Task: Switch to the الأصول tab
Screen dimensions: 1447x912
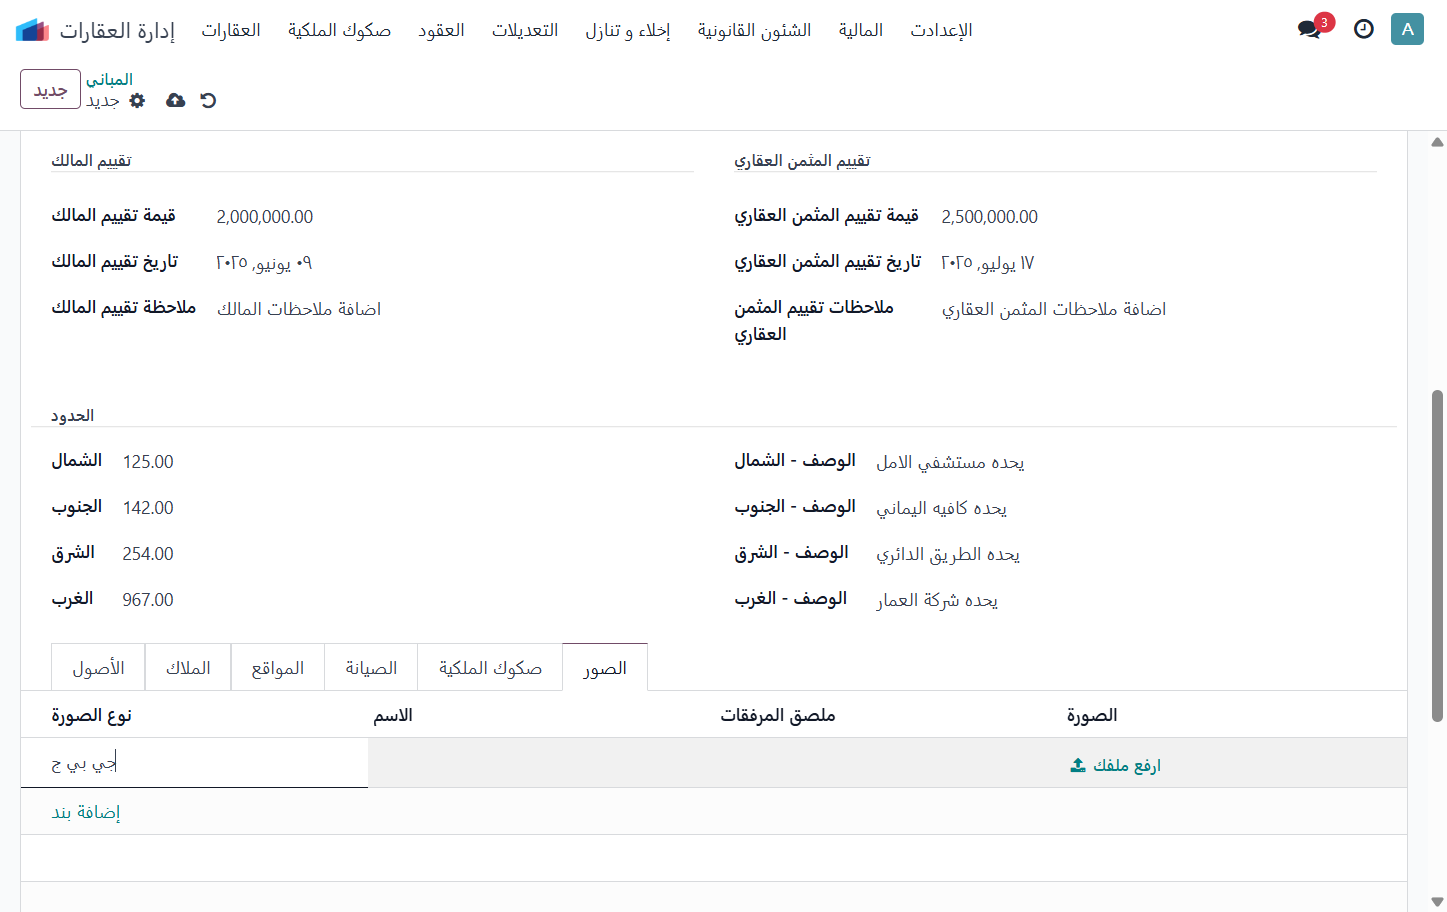Action: click(x=98, y=668)
